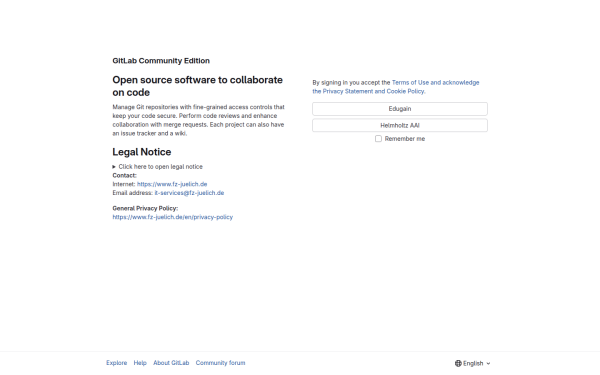Open the General Privacy Policy URL link
Image resolution: width=600 pixels, height=375 pixels.
coord(173,217)
